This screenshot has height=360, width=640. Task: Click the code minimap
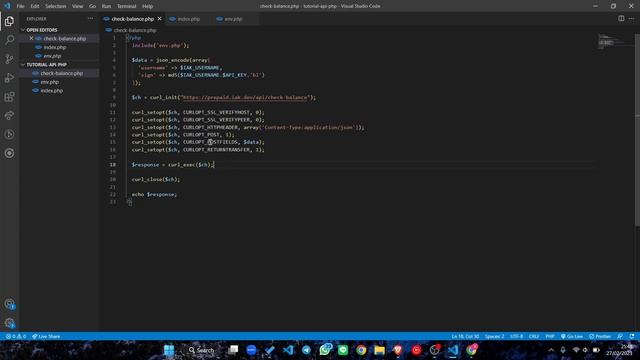point(616,41)
